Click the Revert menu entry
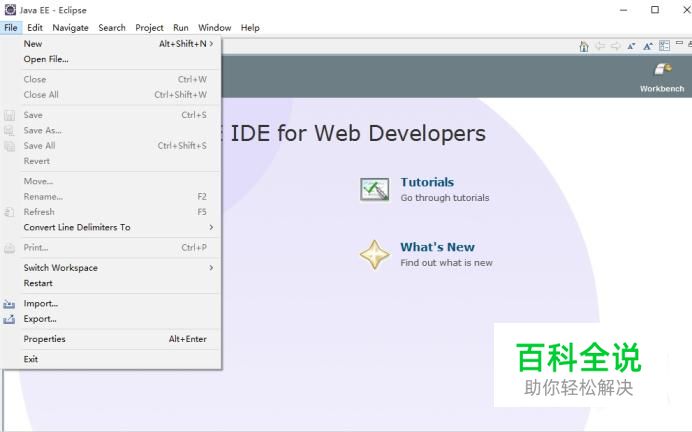The image size is (692, 432). click(110, 161)
